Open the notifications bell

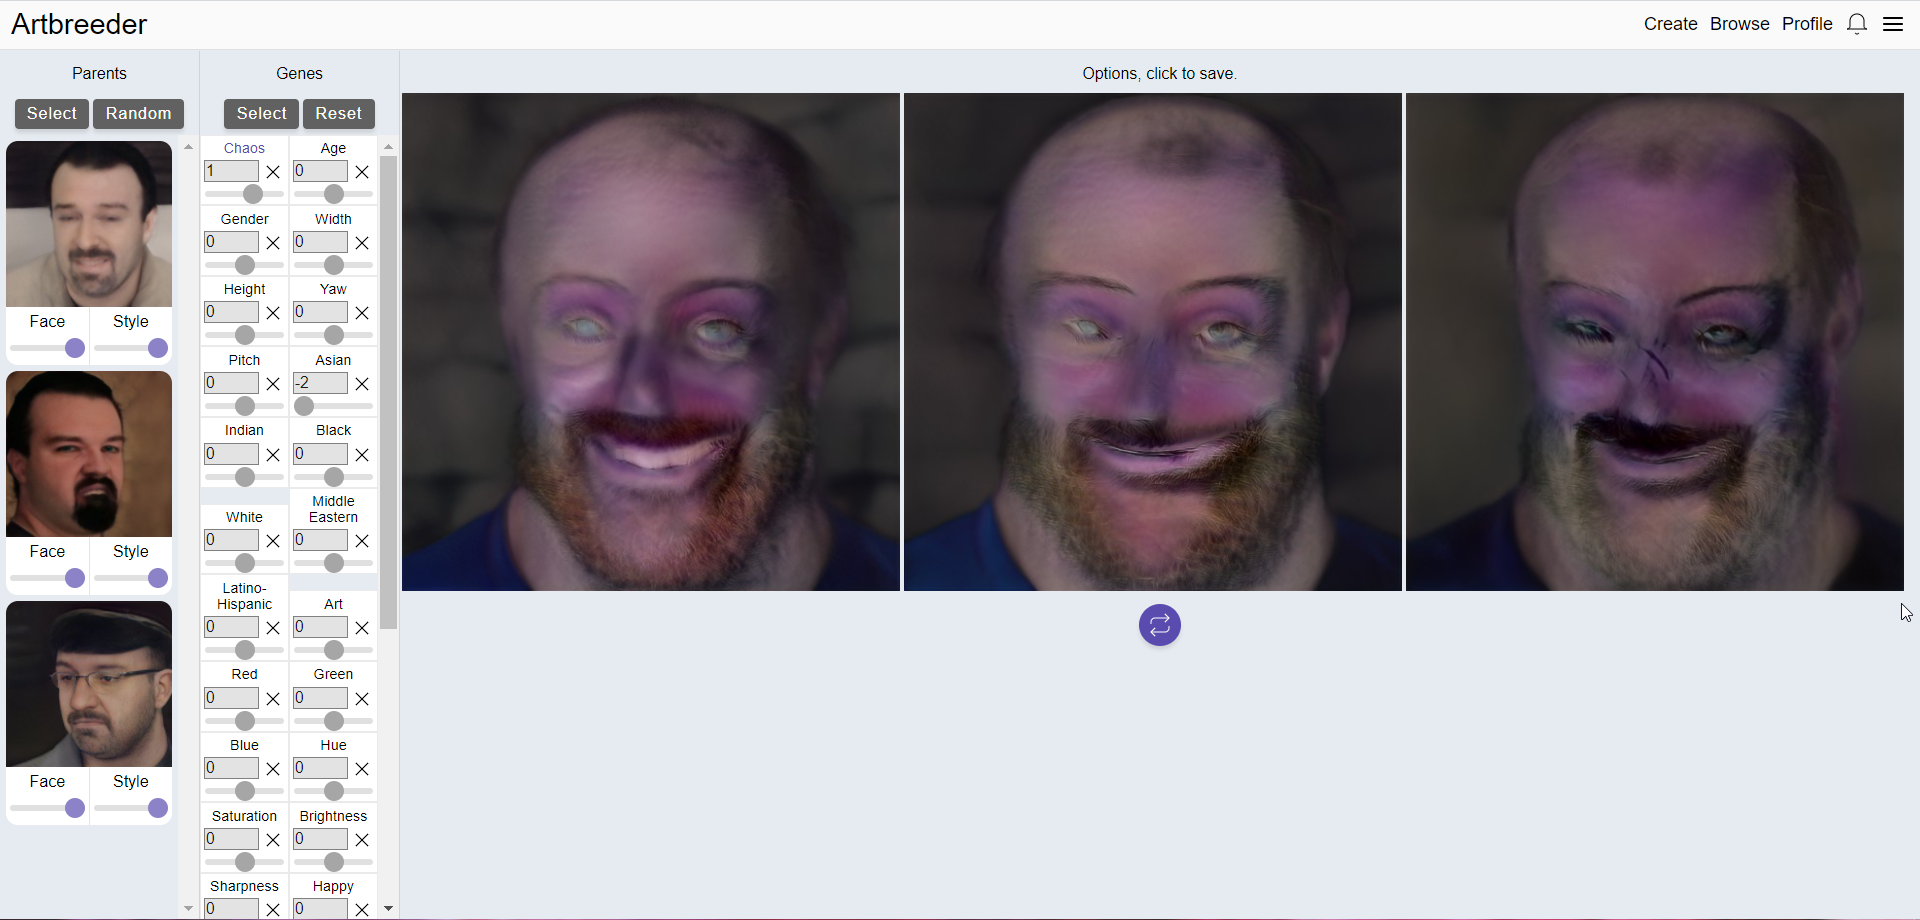coord(1857,24)
